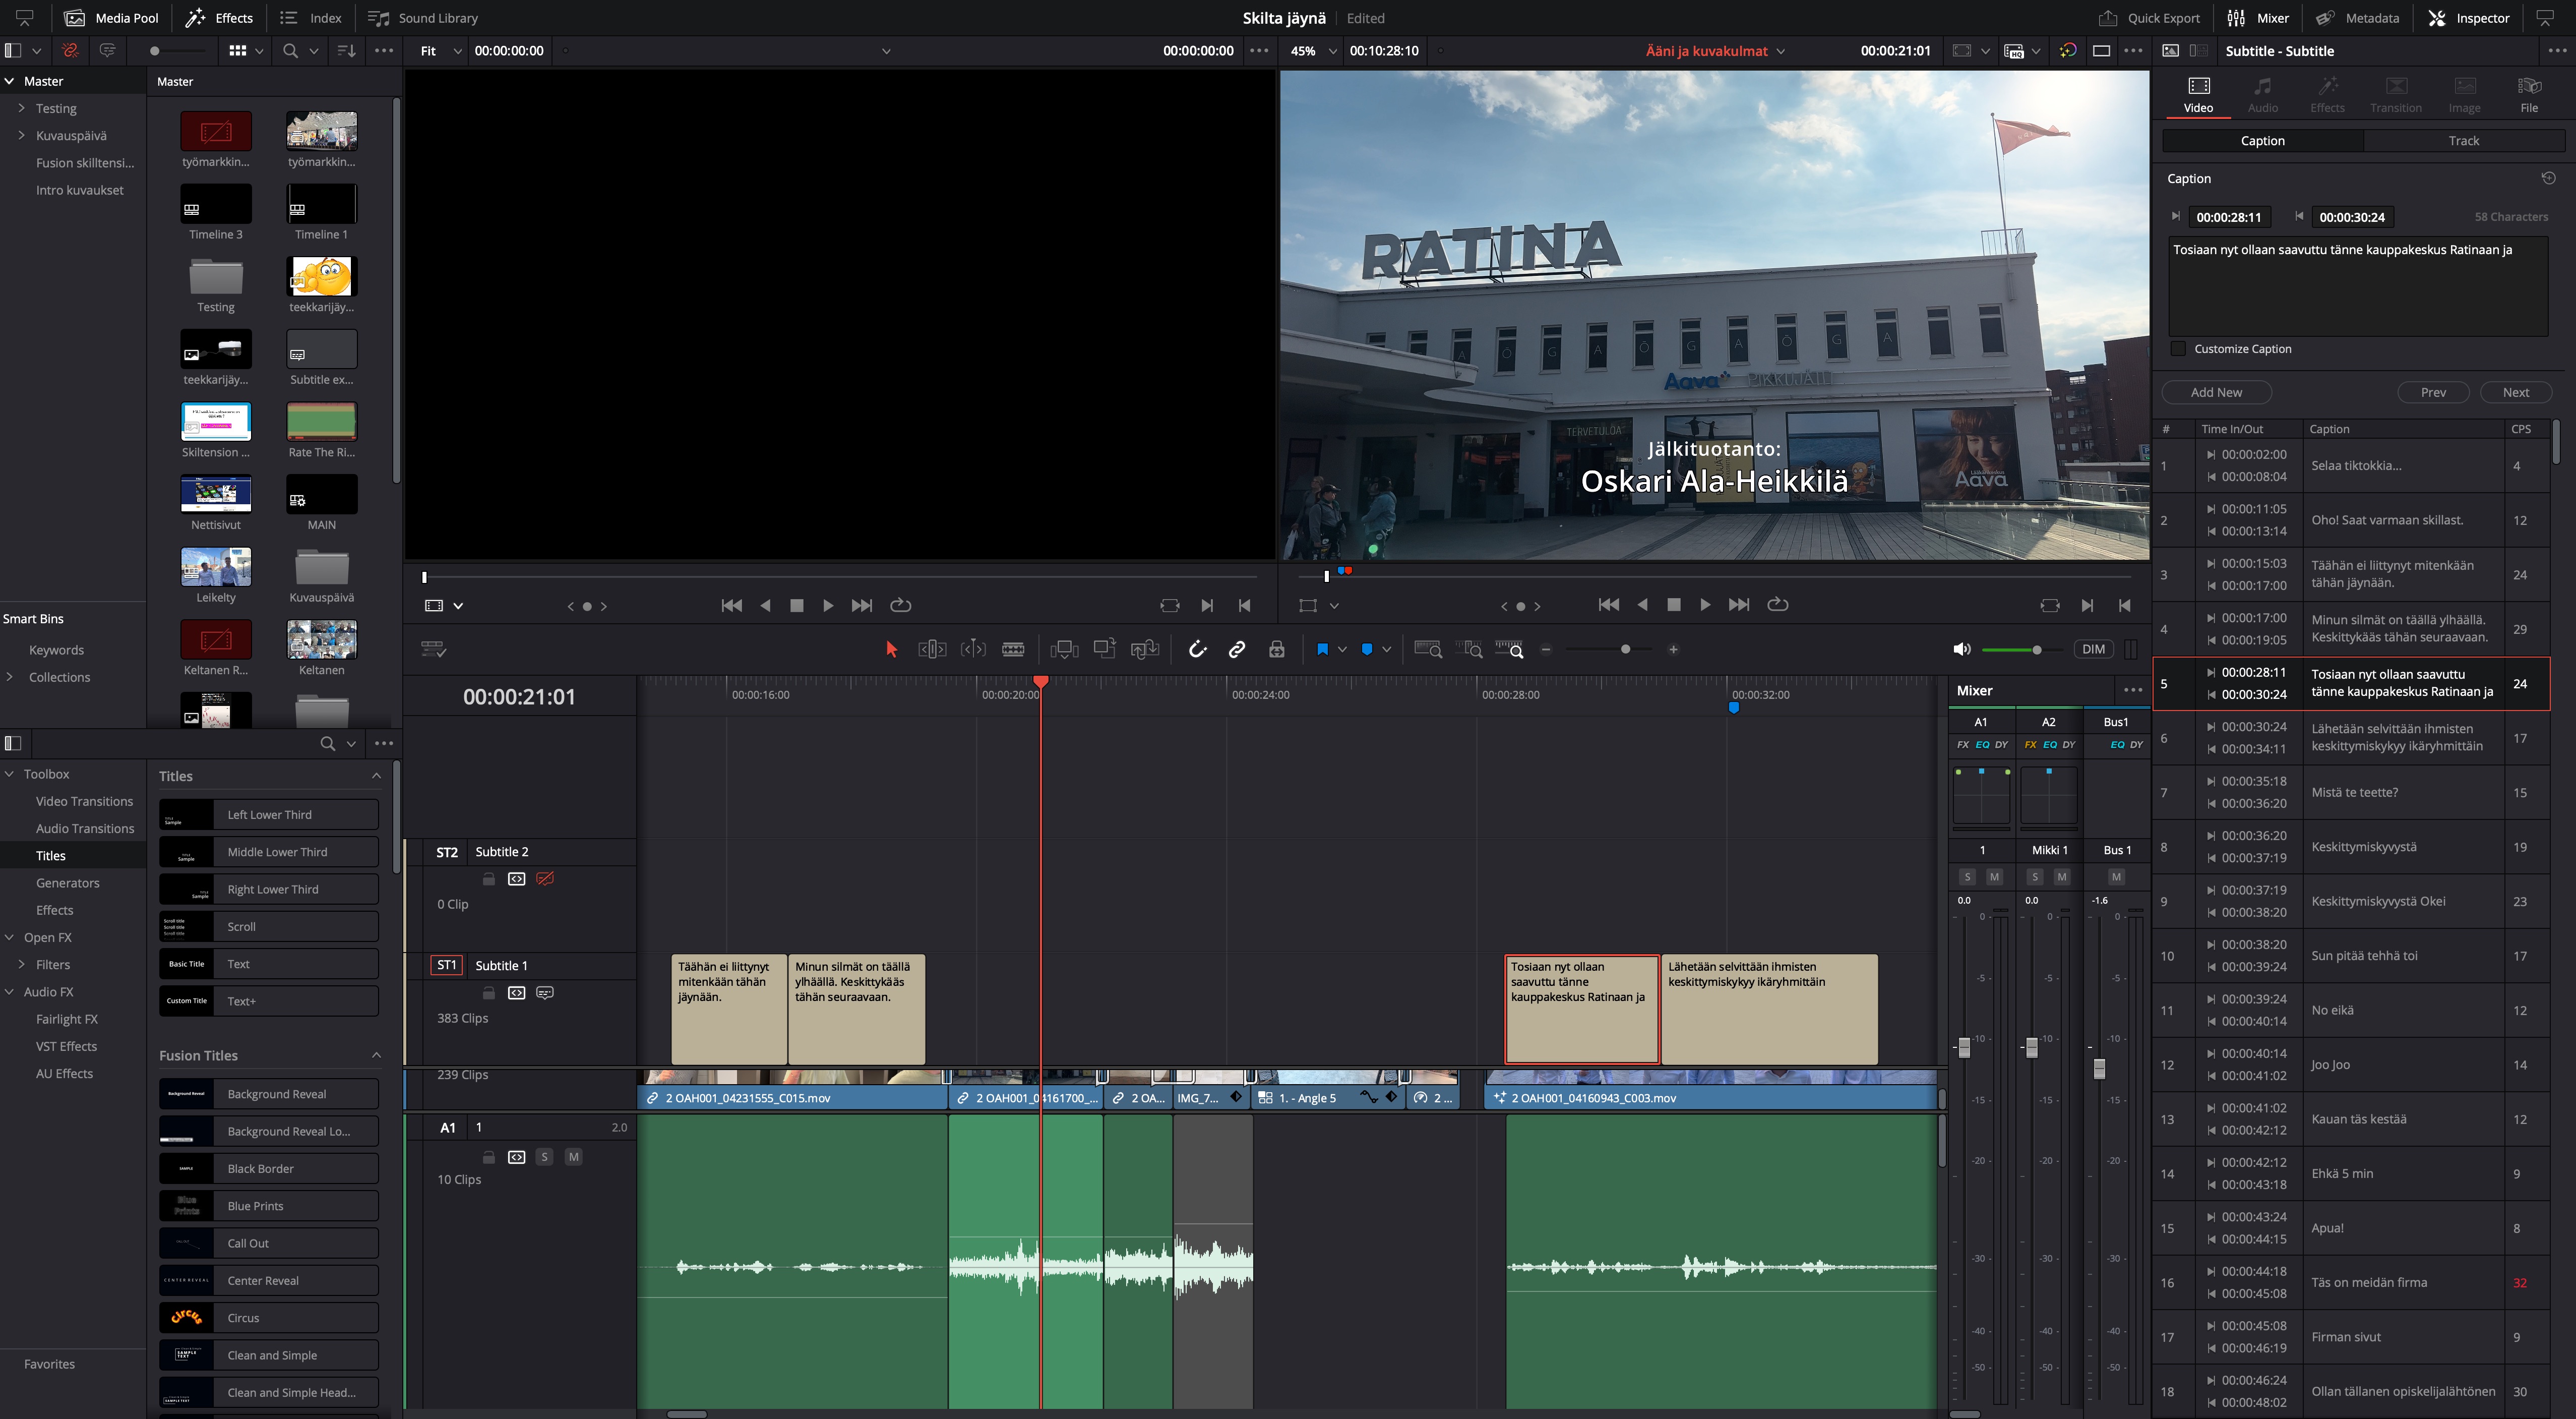This screenshot has height=1419, width=2576.
Task: Add a blue flag to the clip
Action: [x=1322, y=650]
